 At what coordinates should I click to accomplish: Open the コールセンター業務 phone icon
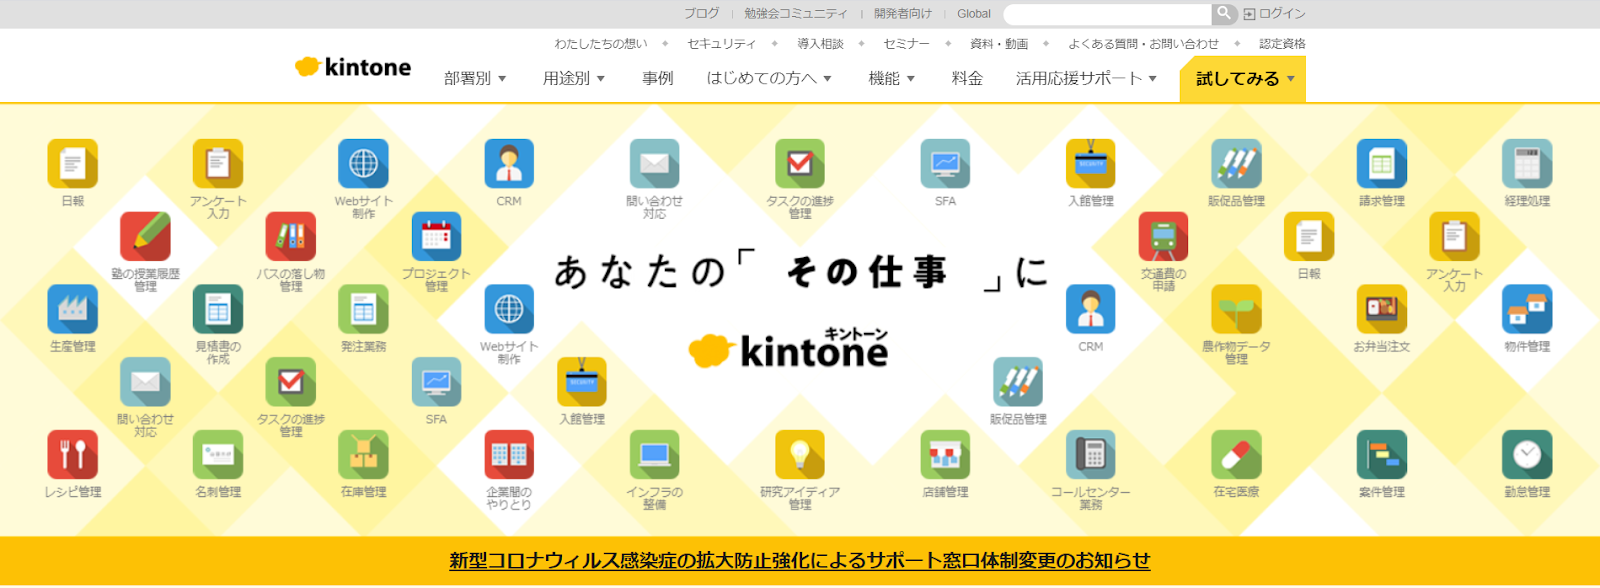tap(1091, 455)
